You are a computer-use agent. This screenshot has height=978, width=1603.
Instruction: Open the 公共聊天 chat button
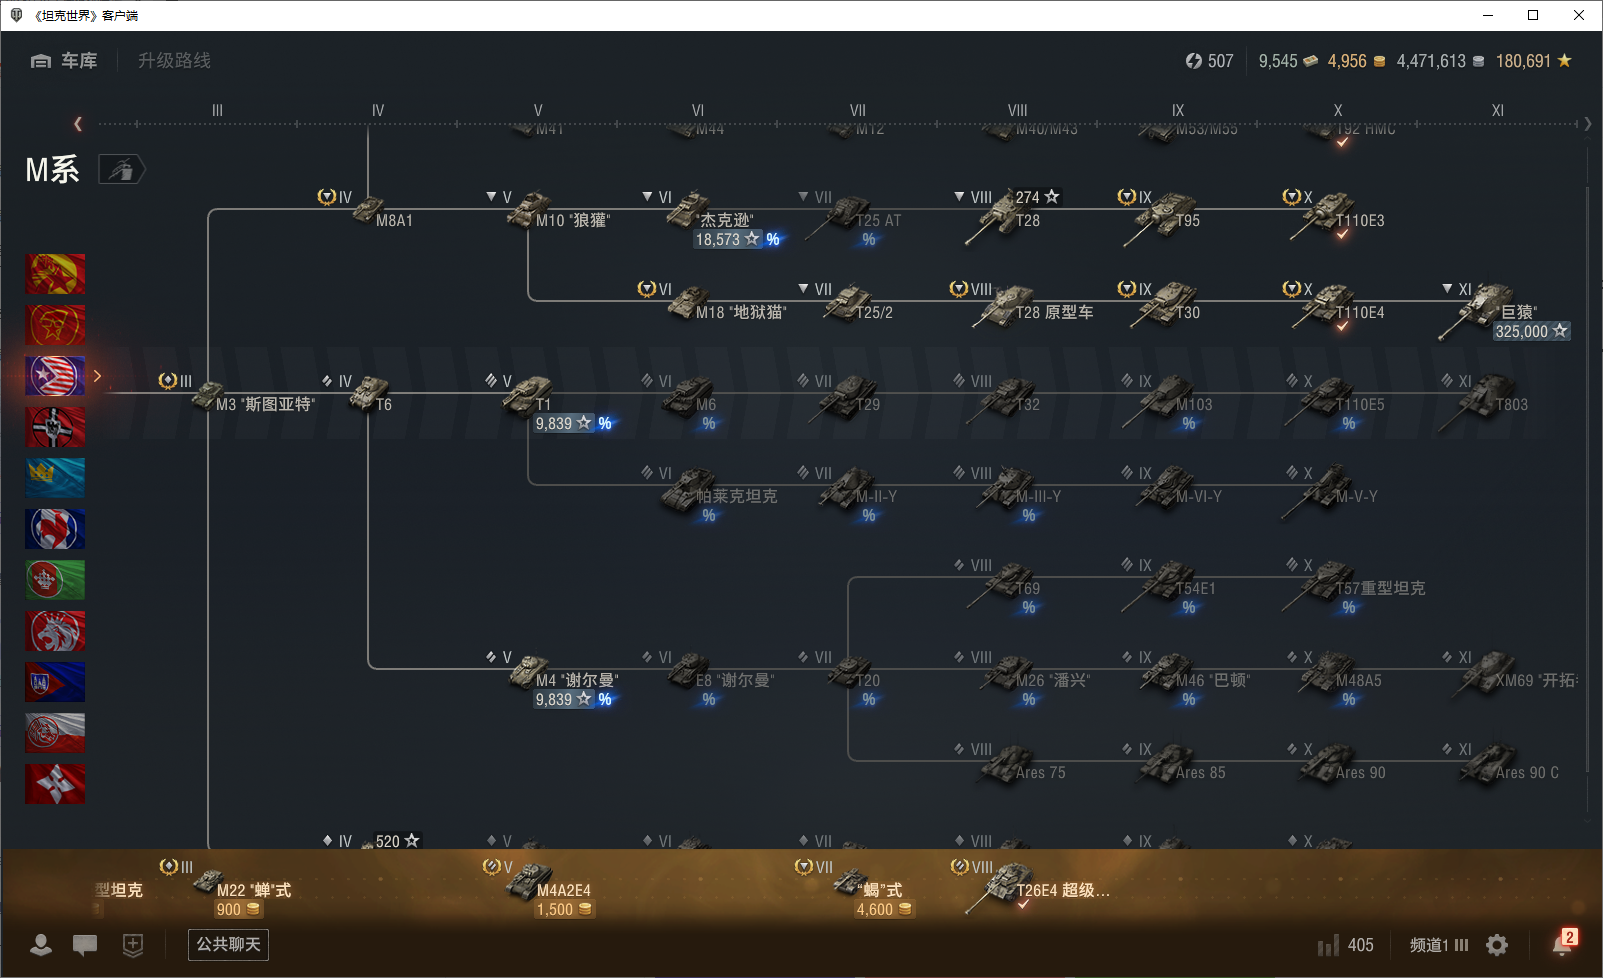click(x=228, y=945)
